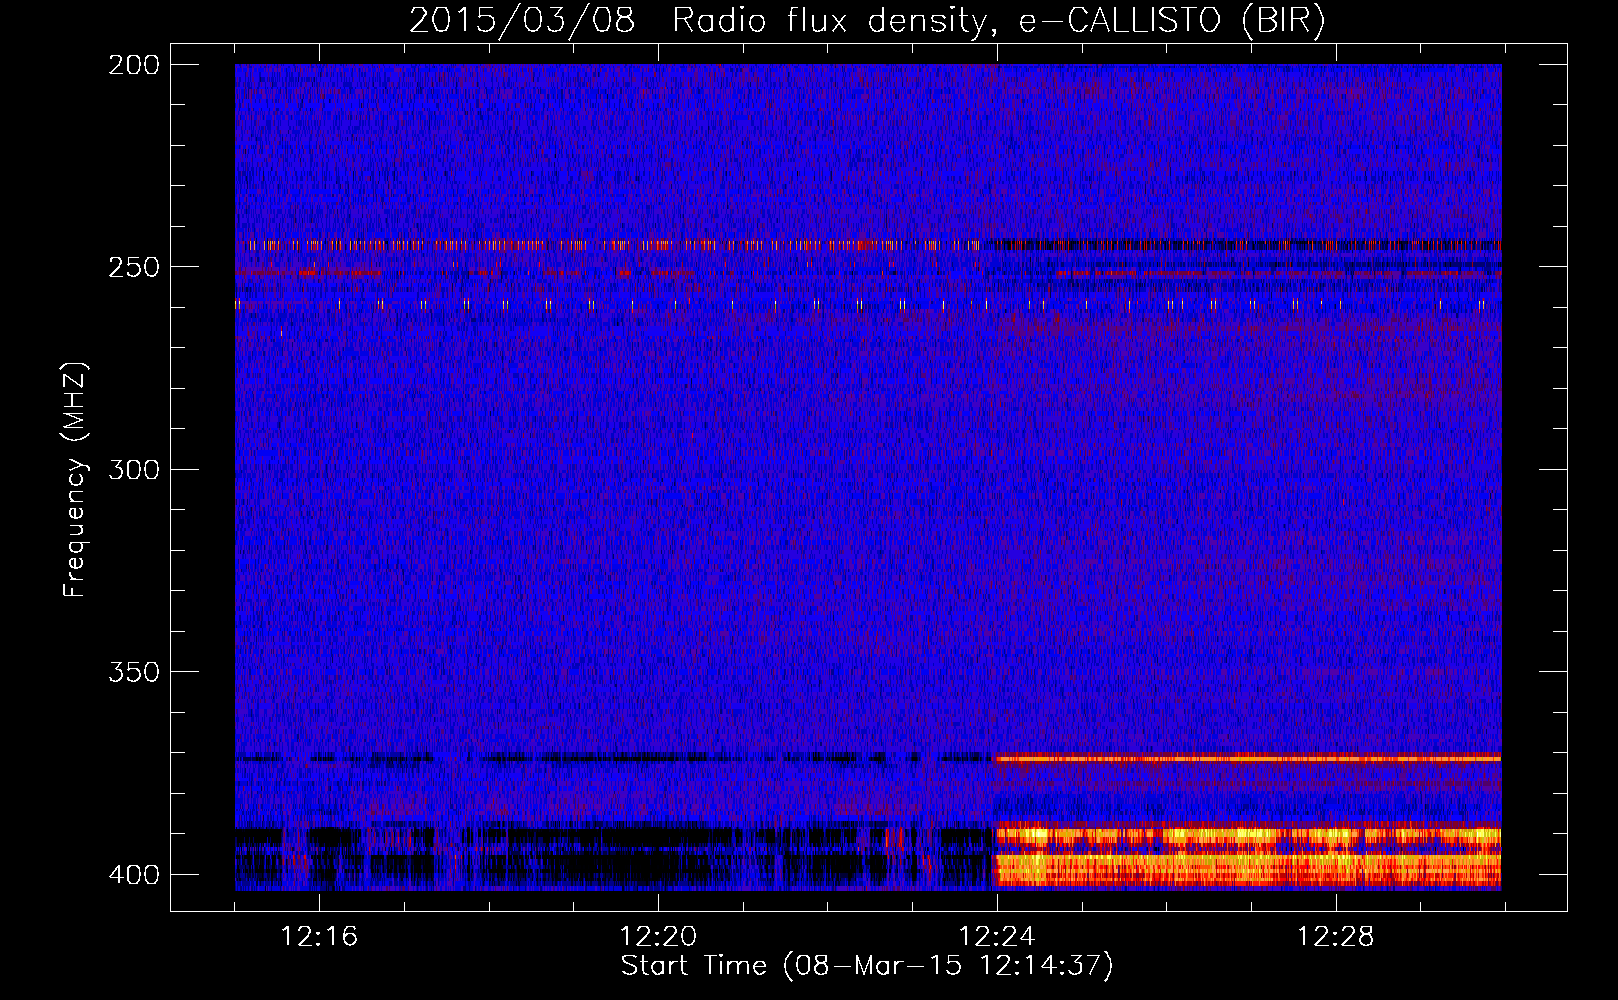Click the '350' frequency tick label
This screenshot has width=1618, height=1000.
click(134, 672)
